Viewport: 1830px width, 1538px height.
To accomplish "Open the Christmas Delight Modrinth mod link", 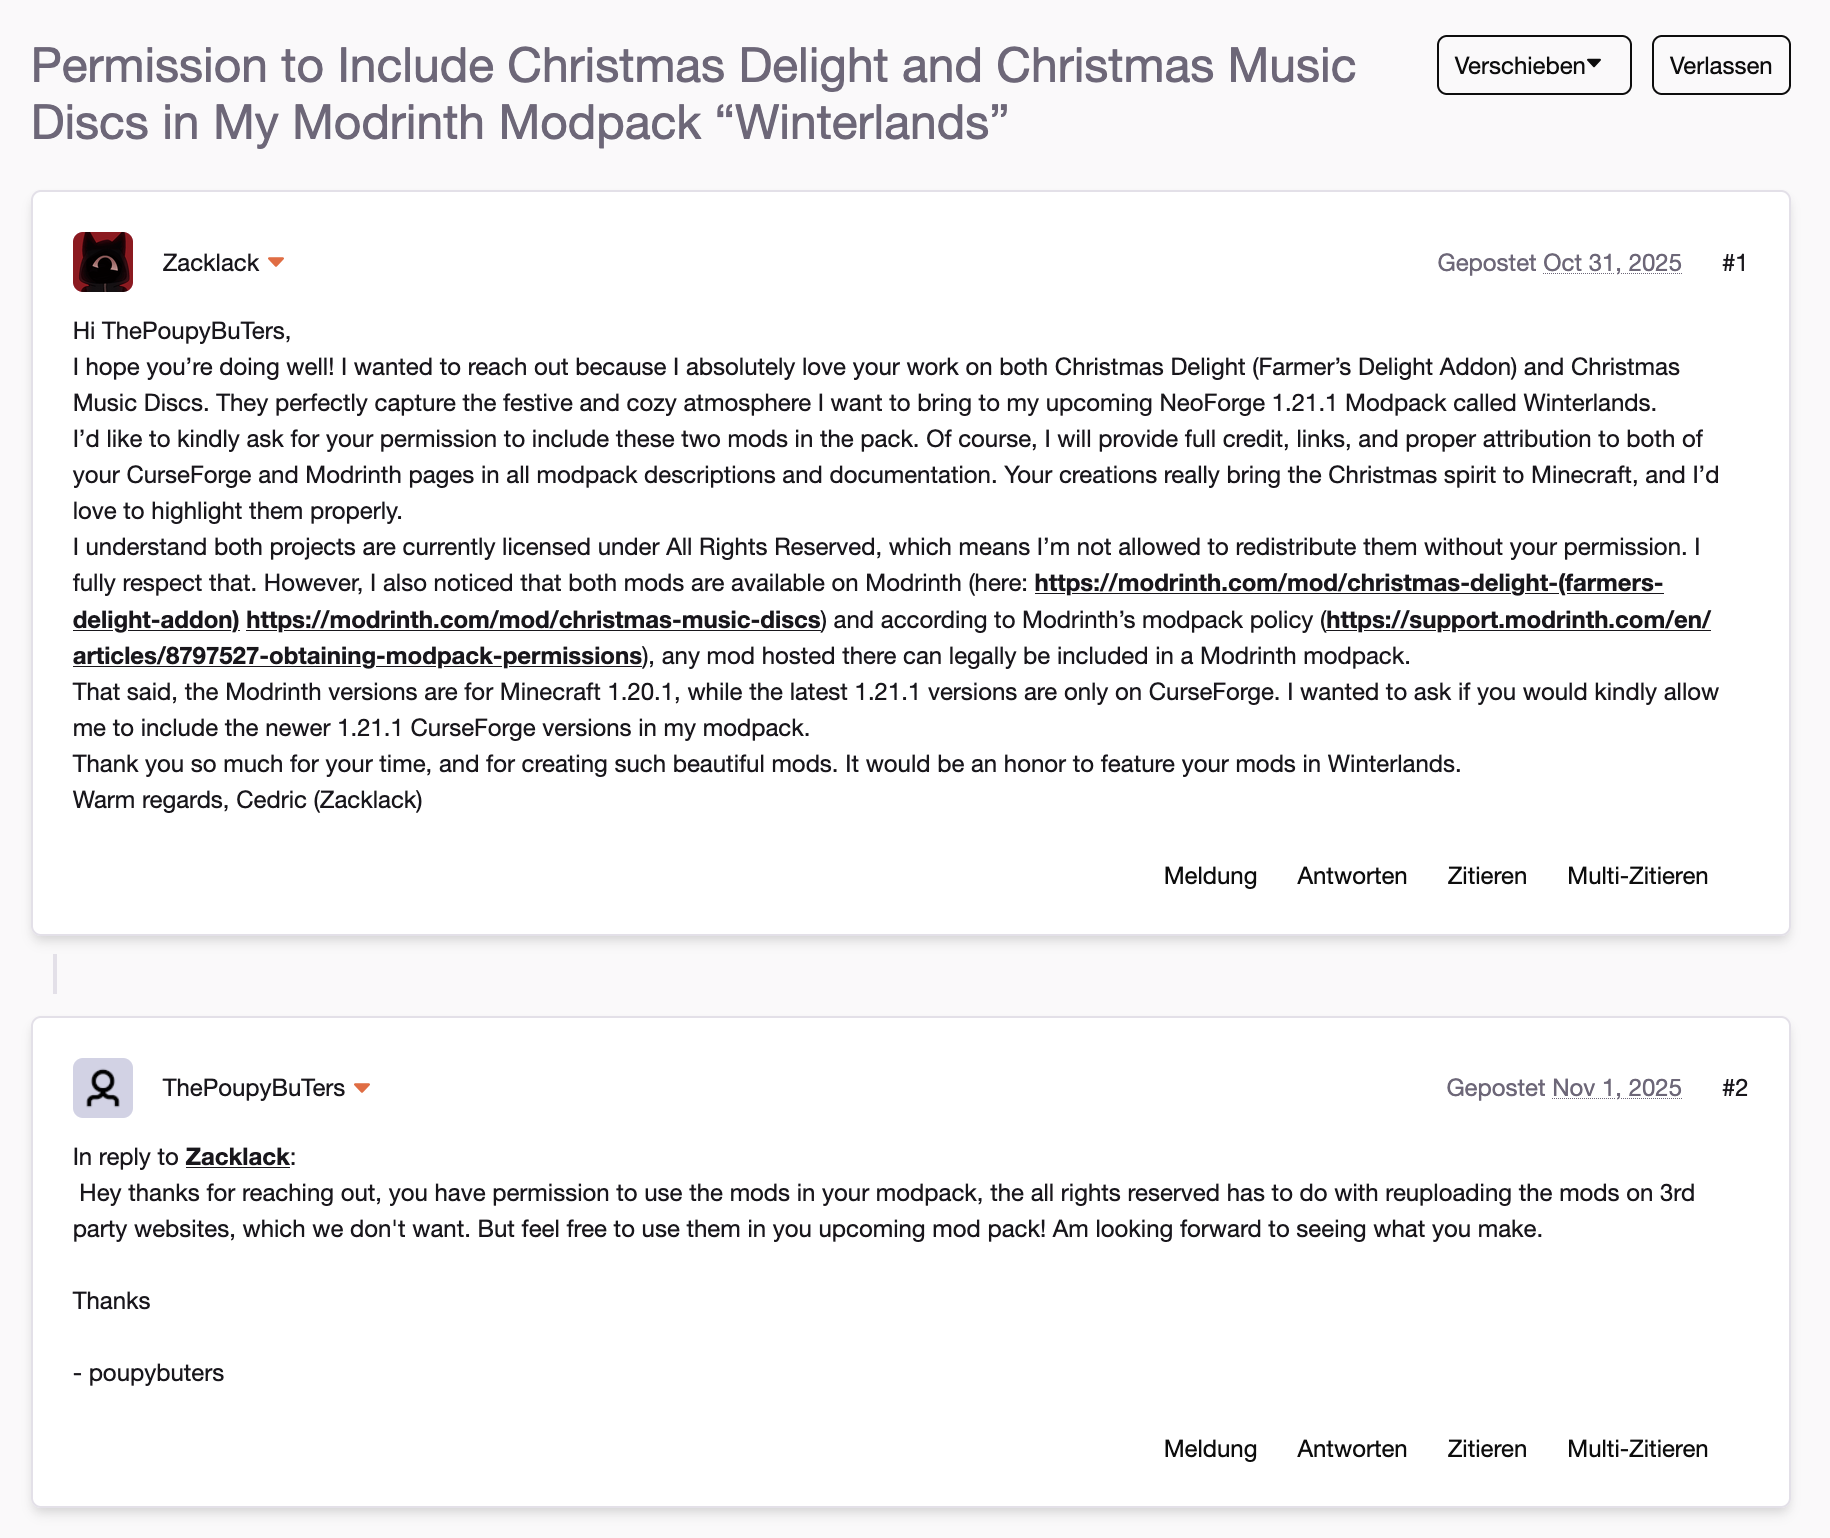I will 1348,583.
